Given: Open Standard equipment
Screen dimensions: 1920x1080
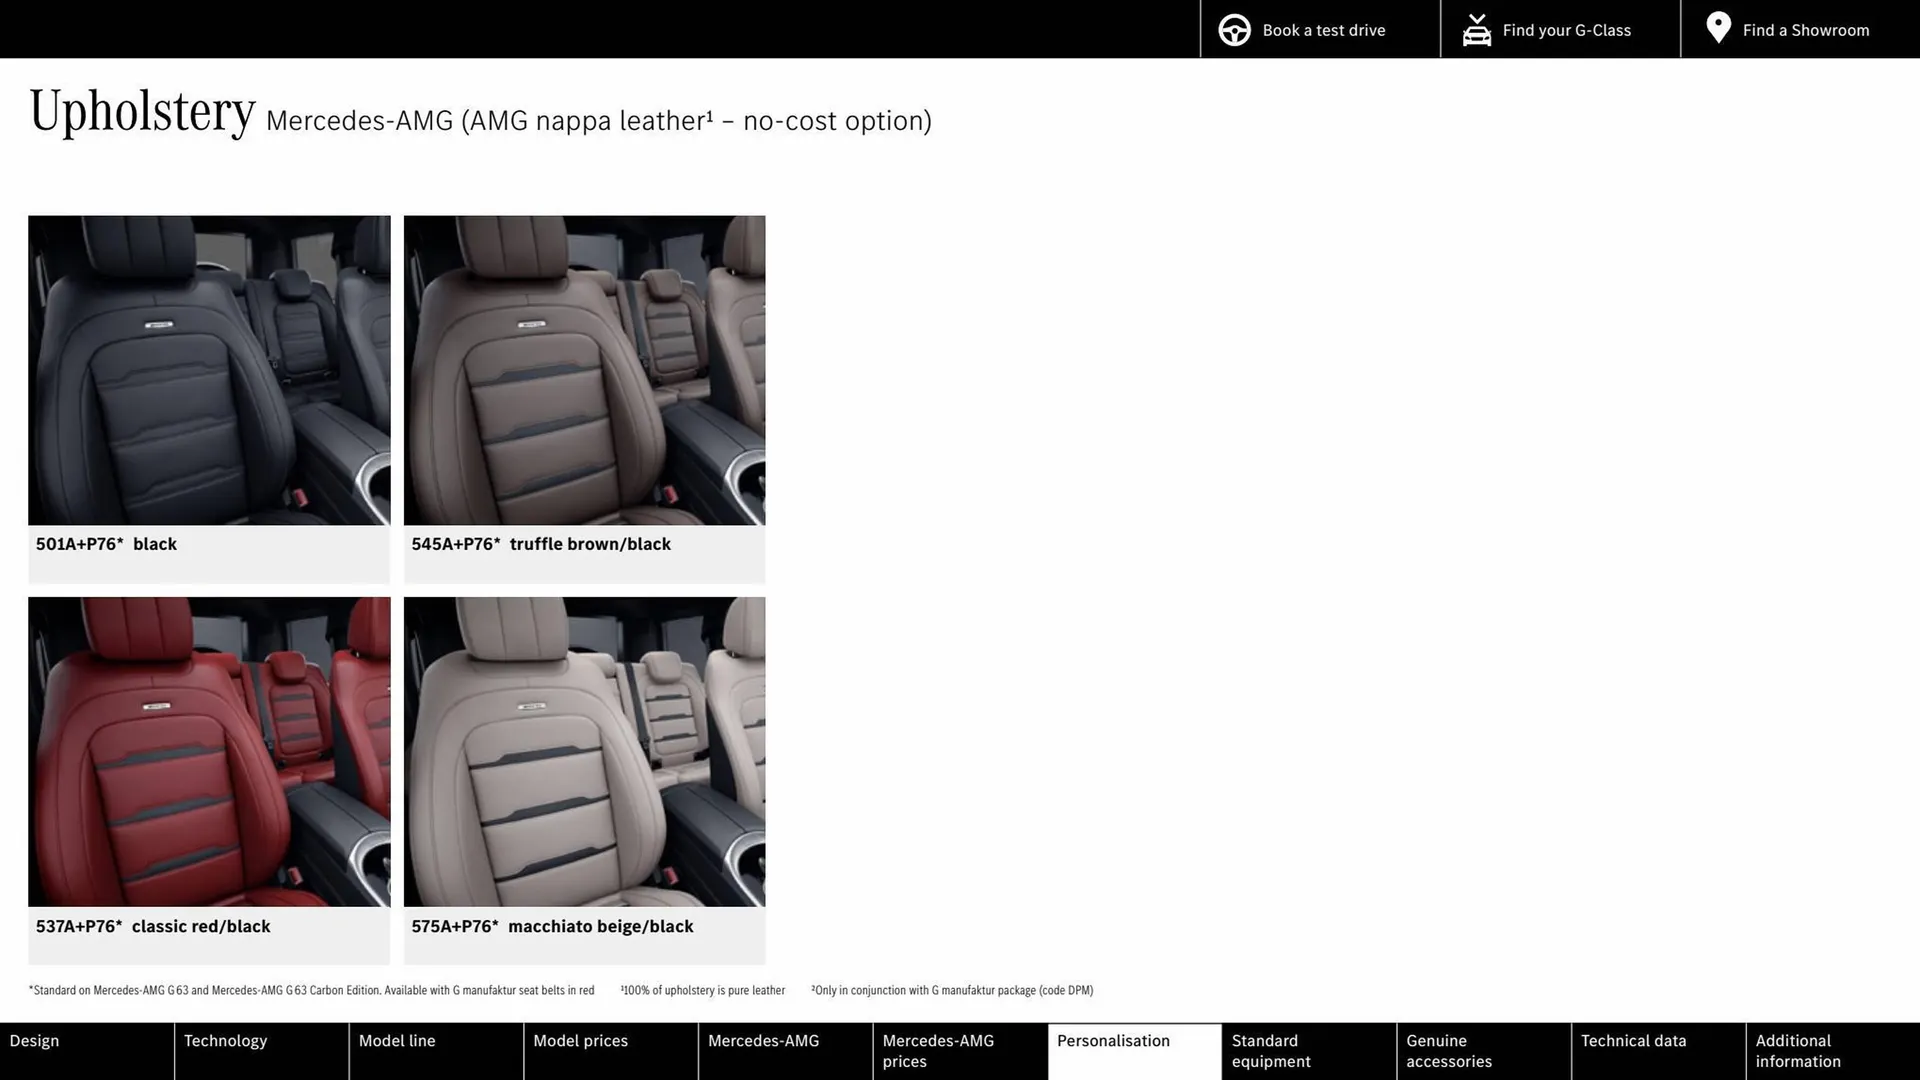Looking at the screenshot, I should [1271, 1050].
